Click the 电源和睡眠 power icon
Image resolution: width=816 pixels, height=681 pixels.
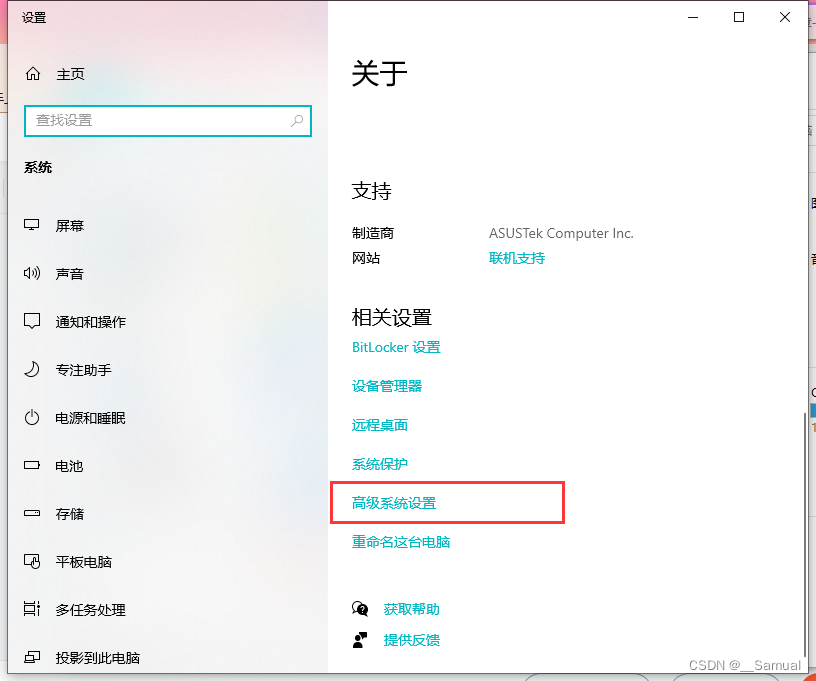32,417
